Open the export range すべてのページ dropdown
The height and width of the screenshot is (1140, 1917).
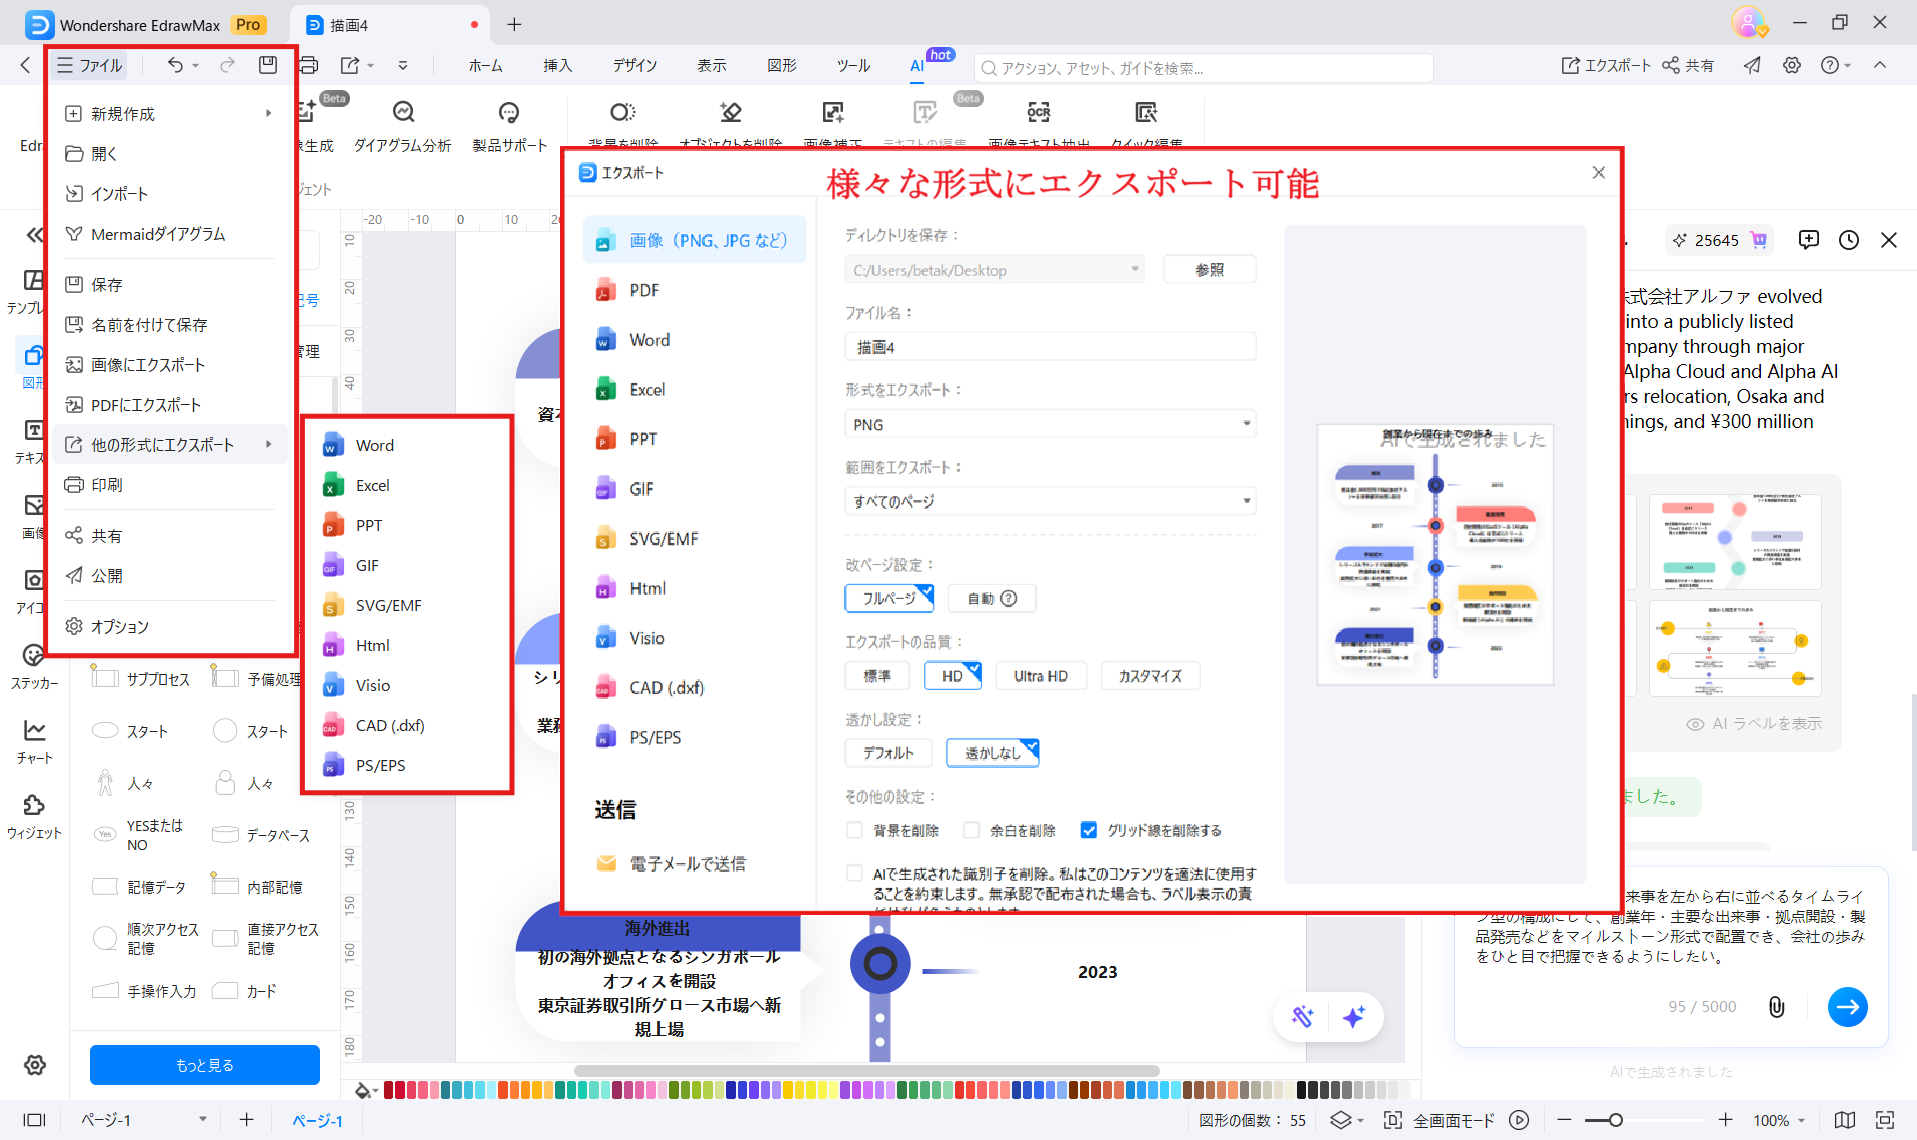(x=1050, y=501)
